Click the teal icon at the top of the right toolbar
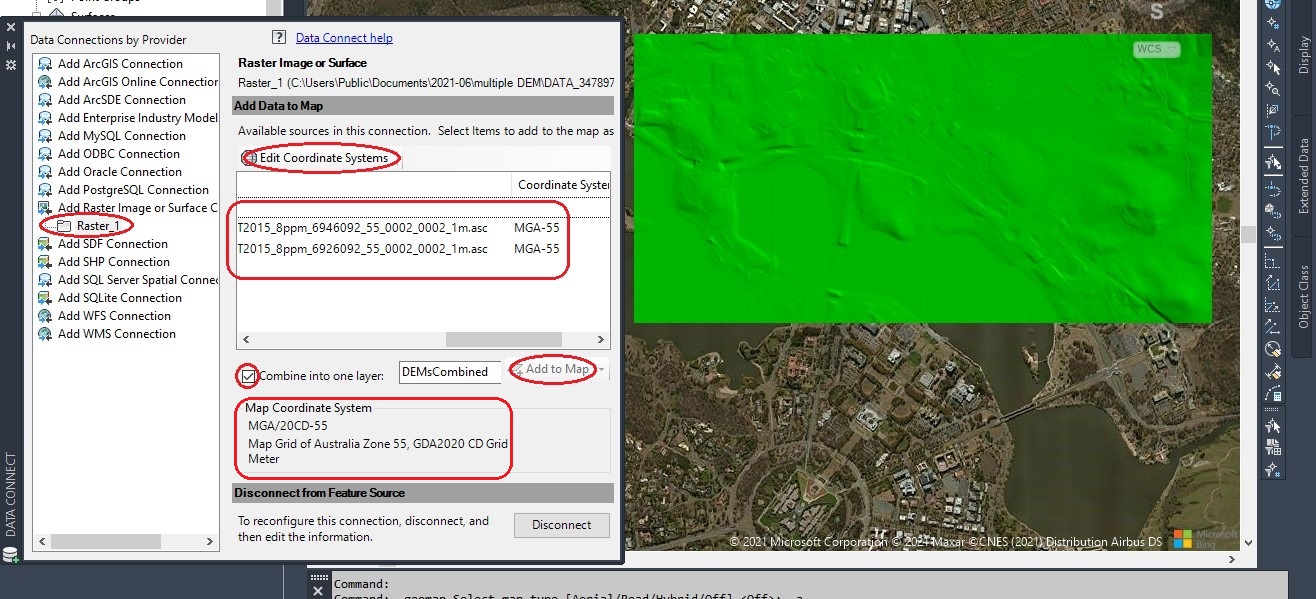Image resolution: width=1316 pixels, height=599 pixels. click(x=1272, y=5)
